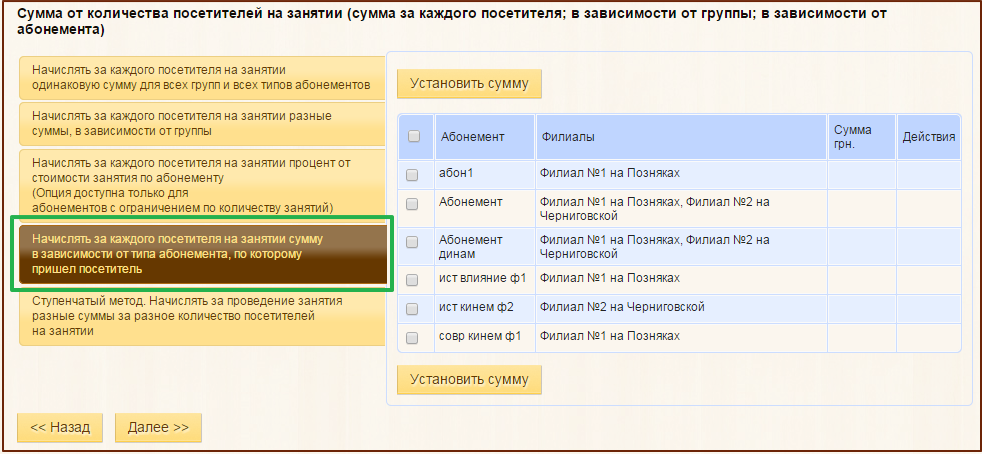
Task: Mark the ист кинем ф2 checkbox
Action: (411, 309)
